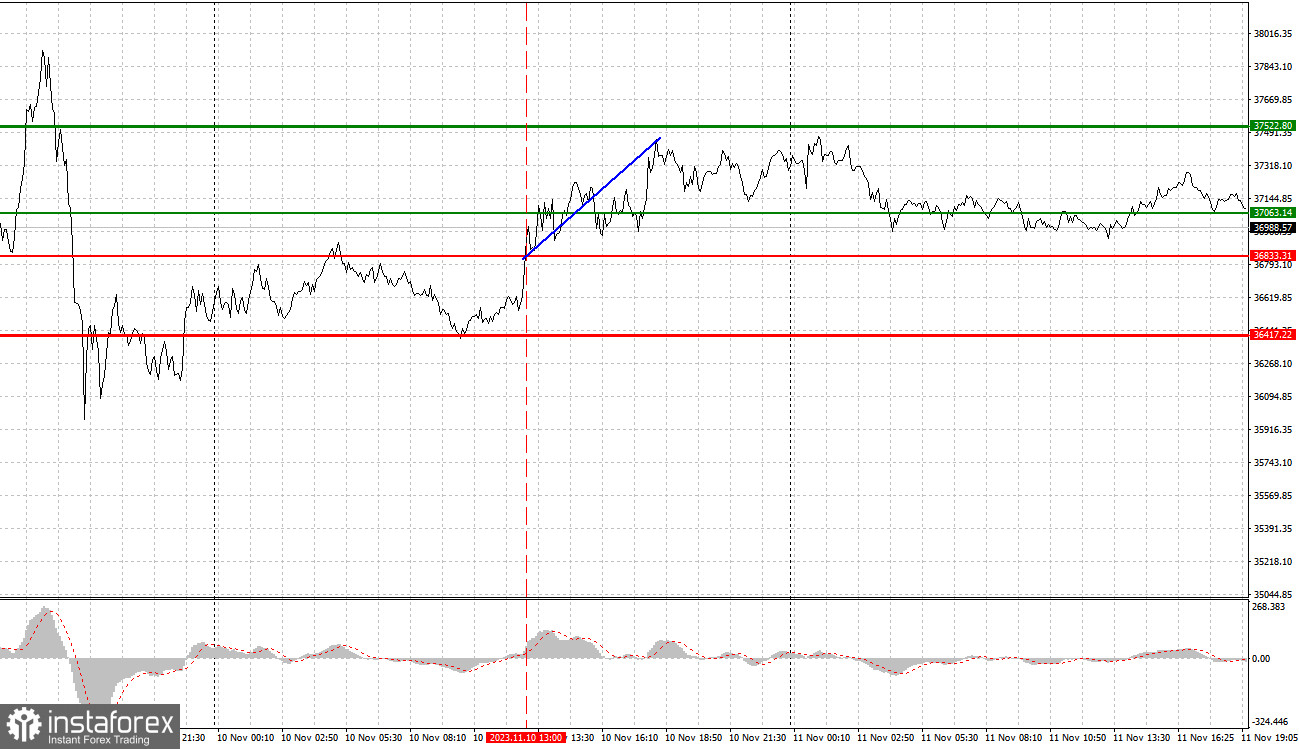The width and height of the screenshot is (1299, 749).
Task: Select the red dashed vertical line
Action: coord(526,365)
